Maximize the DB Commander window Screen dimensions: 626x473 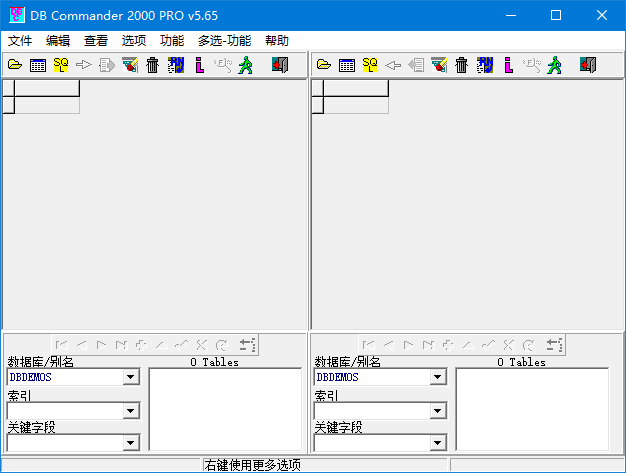pos(556,15)
